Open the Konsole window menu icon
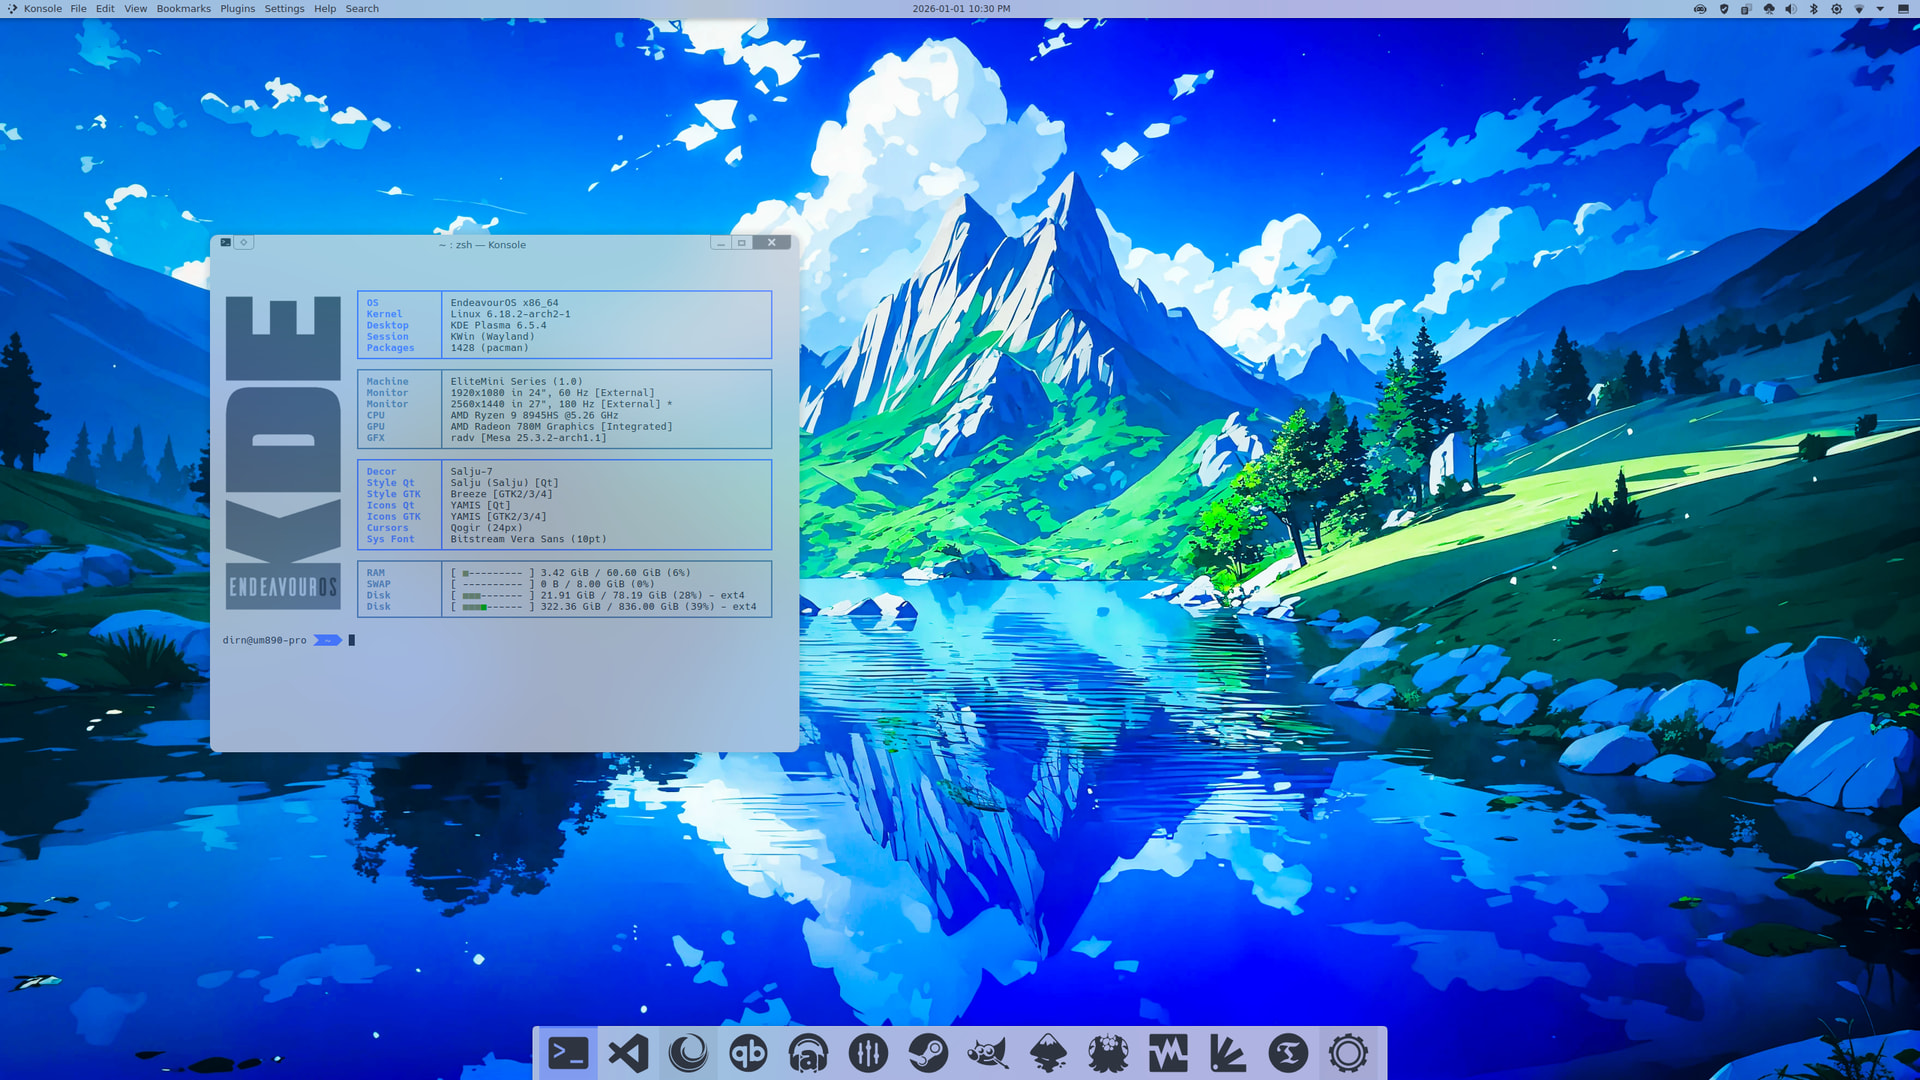Image resolution: width=1920 pixels, height=1080 pixels. tap(226, 243)
